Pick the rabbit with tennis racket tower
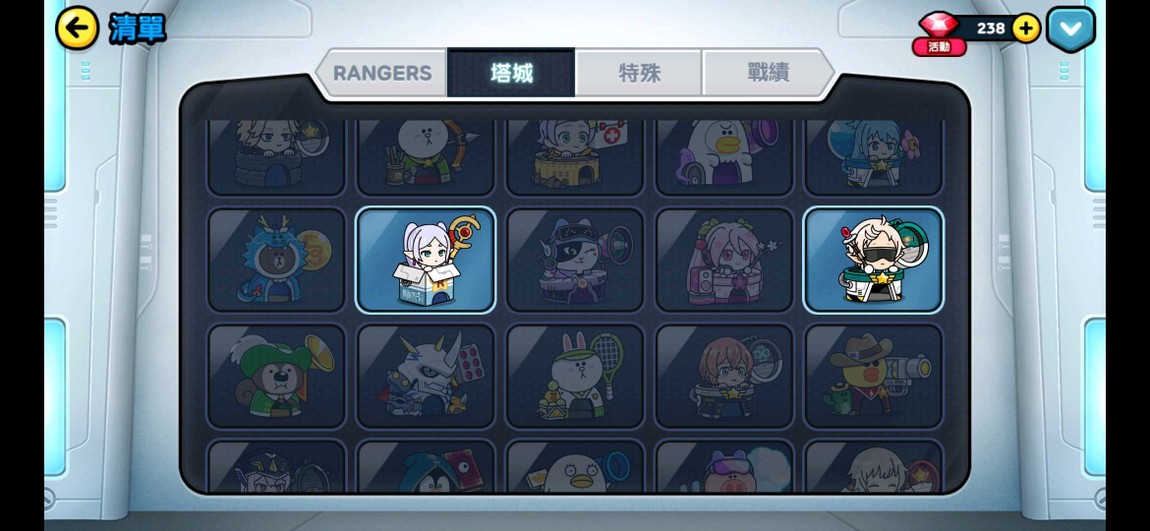 (575, 376)
